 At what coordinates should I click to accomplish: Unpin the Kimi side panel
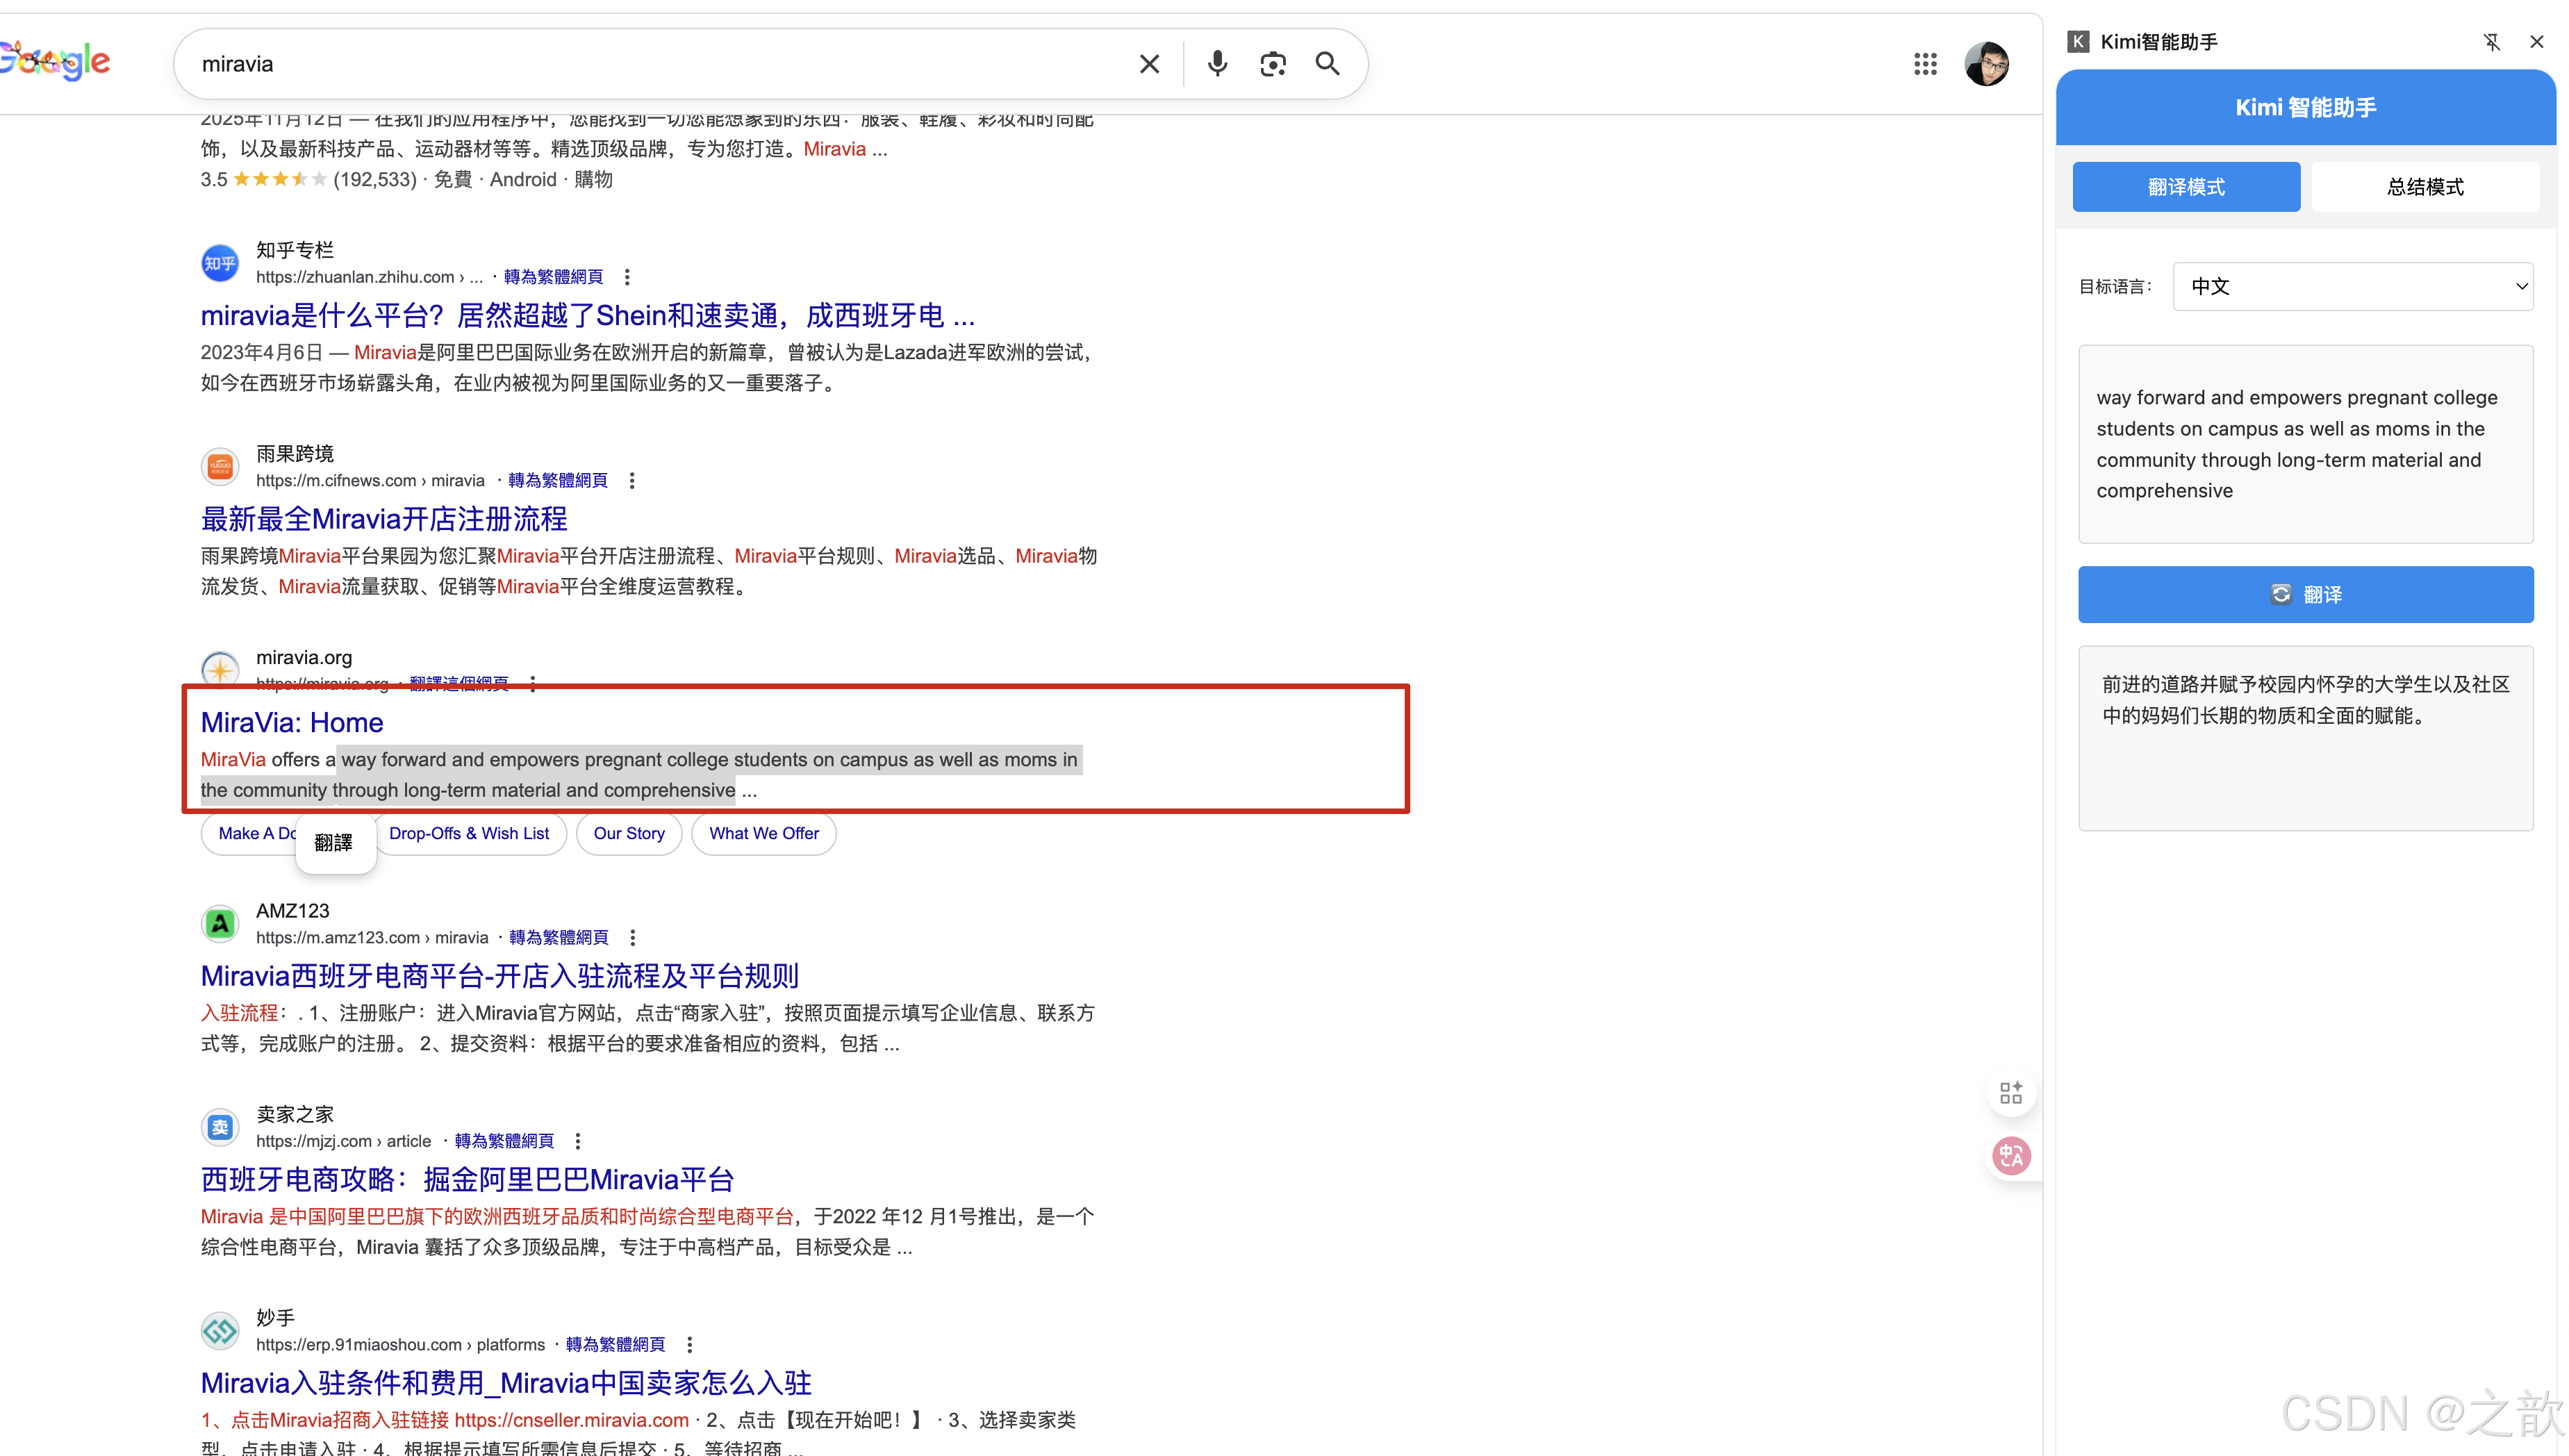[x=2491, y=42]
